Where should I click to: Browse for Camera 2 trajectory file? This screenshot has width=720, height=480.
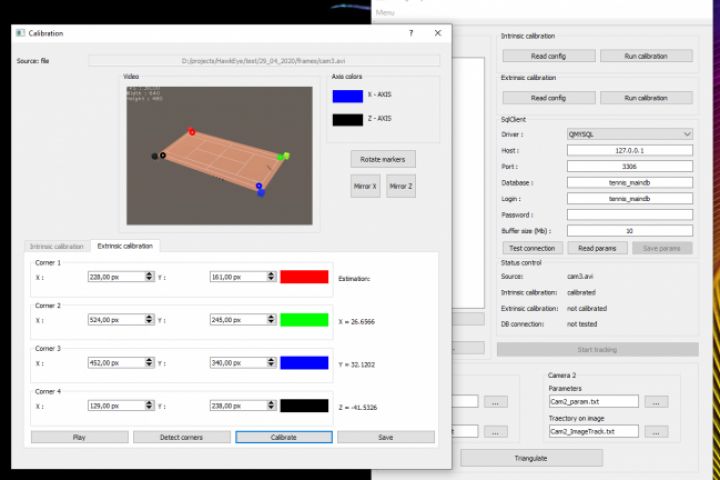pos(656,432)
